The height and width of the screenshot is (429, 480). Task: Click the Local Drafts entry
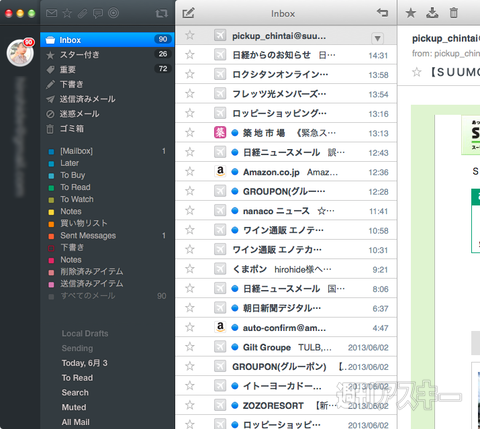[85, 333]
